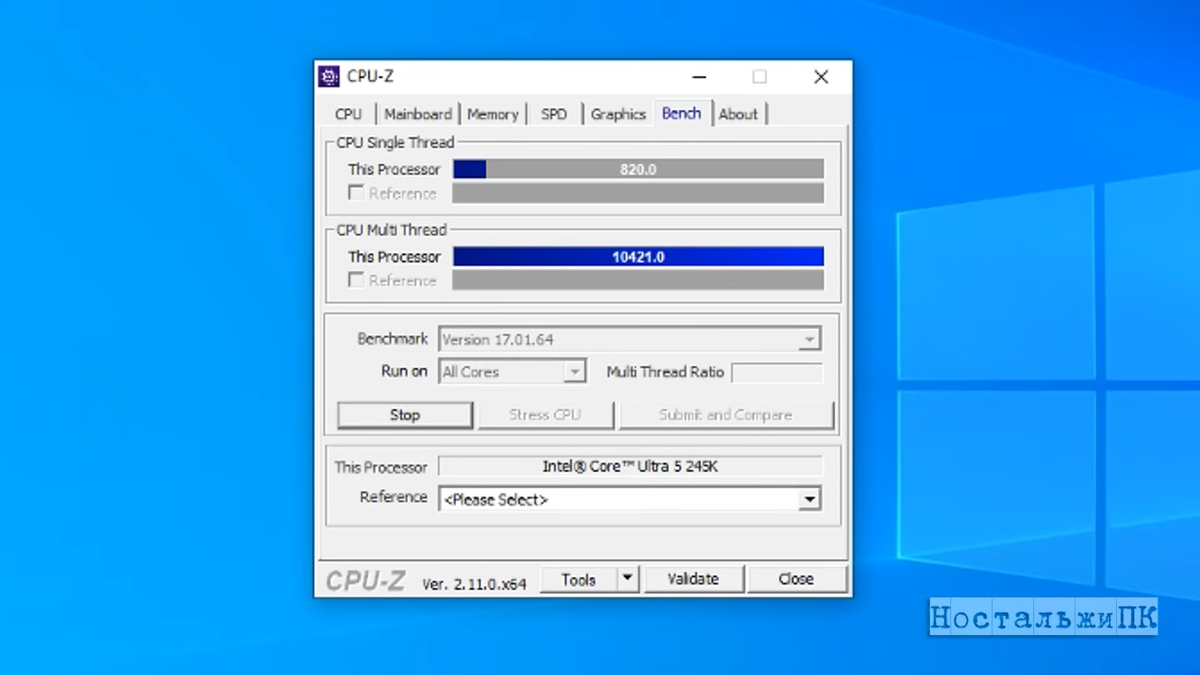Open the SPD tab
1200x675 pixels.
pyautogui.click(x=554, y=114)
